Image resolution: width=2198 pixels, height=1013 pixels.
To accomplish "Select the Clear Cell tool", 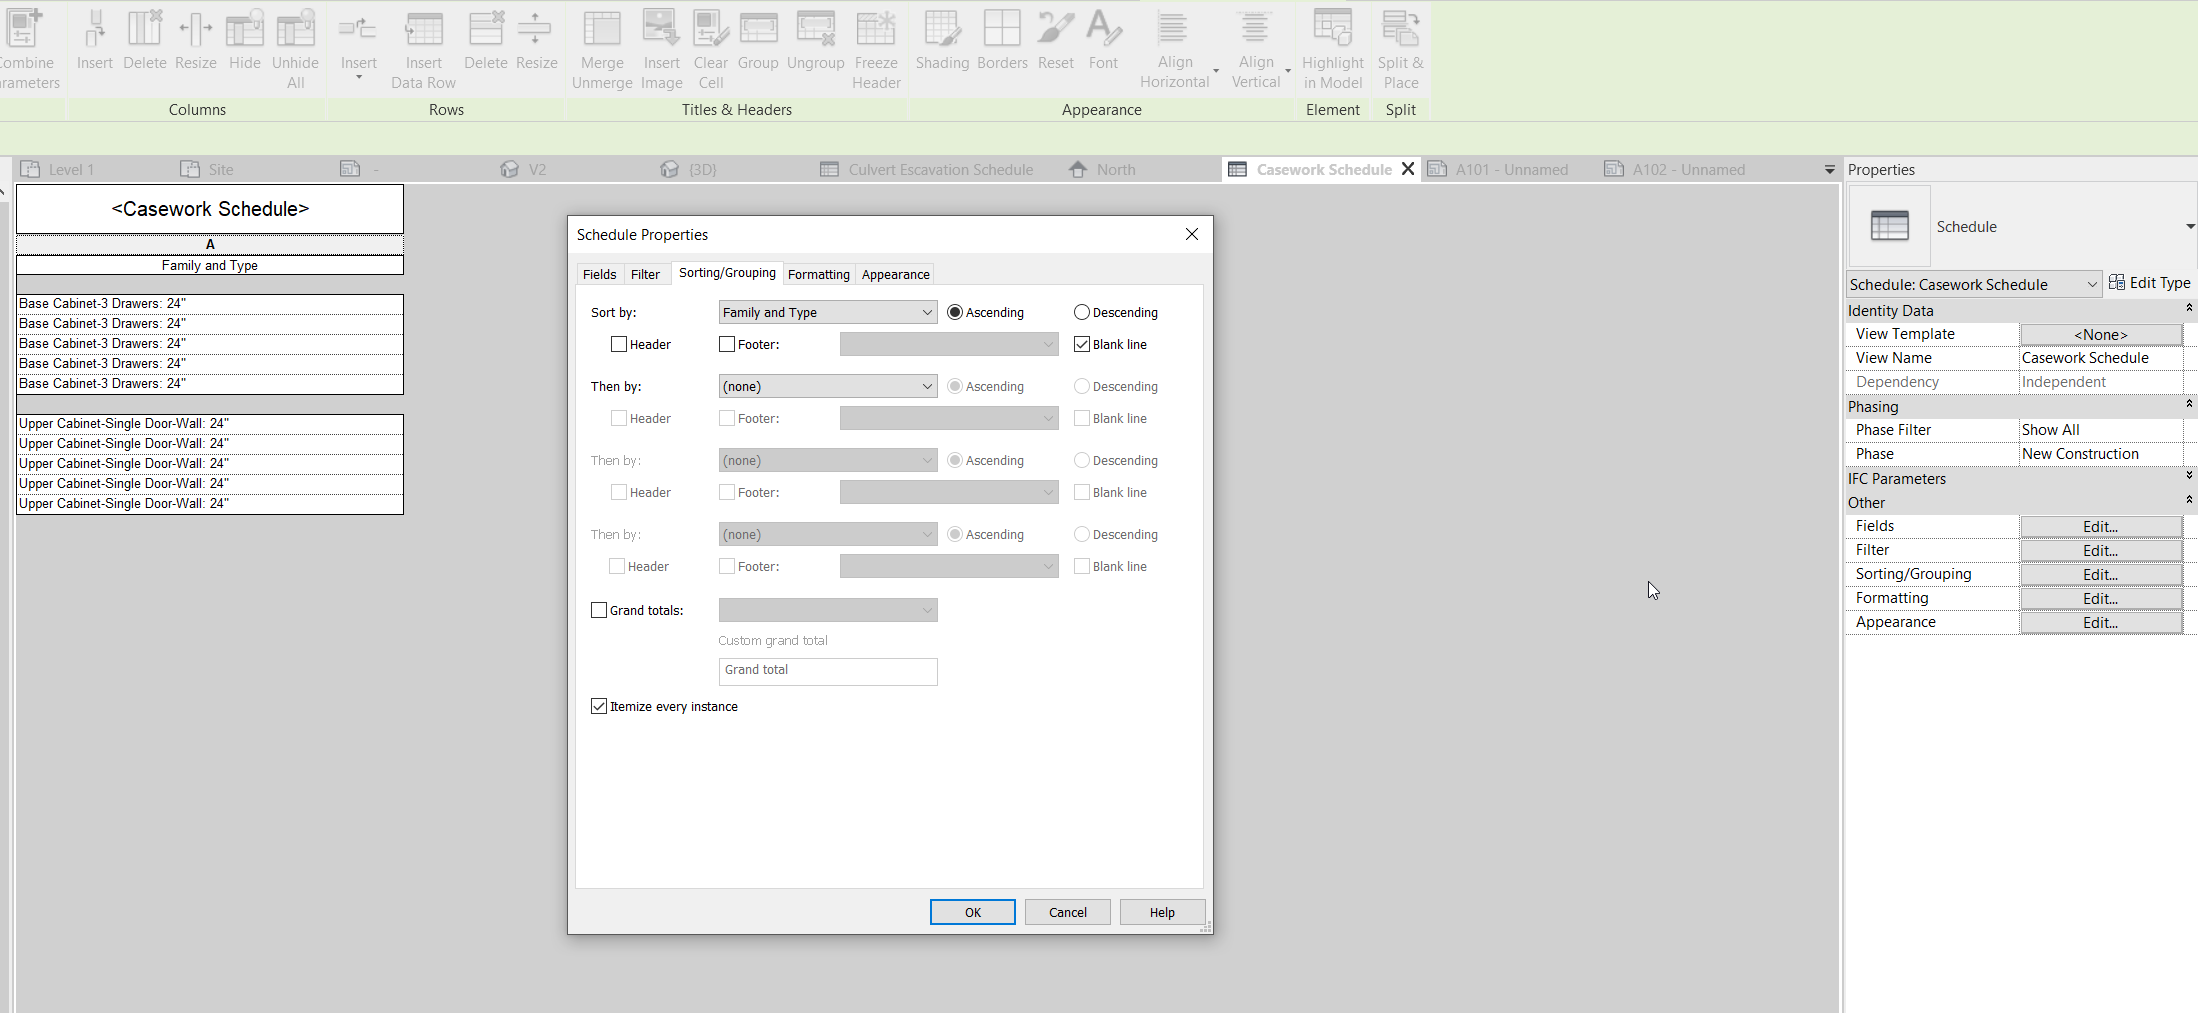I will [x=710, y=47].
